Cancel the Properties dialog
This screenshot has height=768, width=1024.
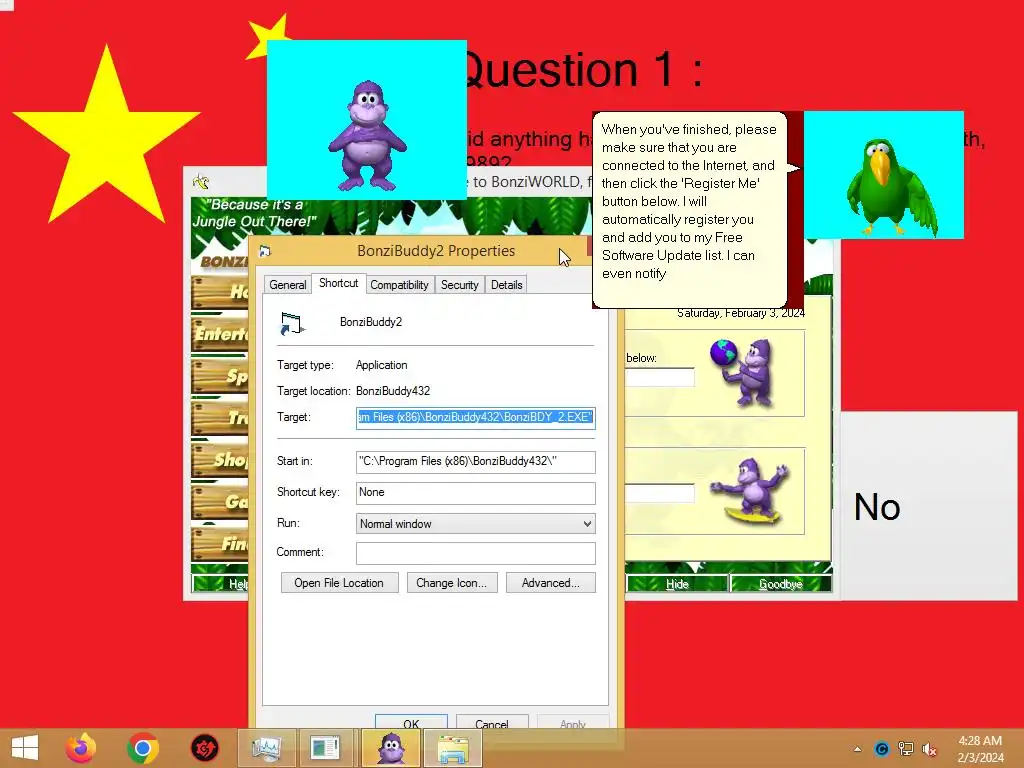pos(491,722)
